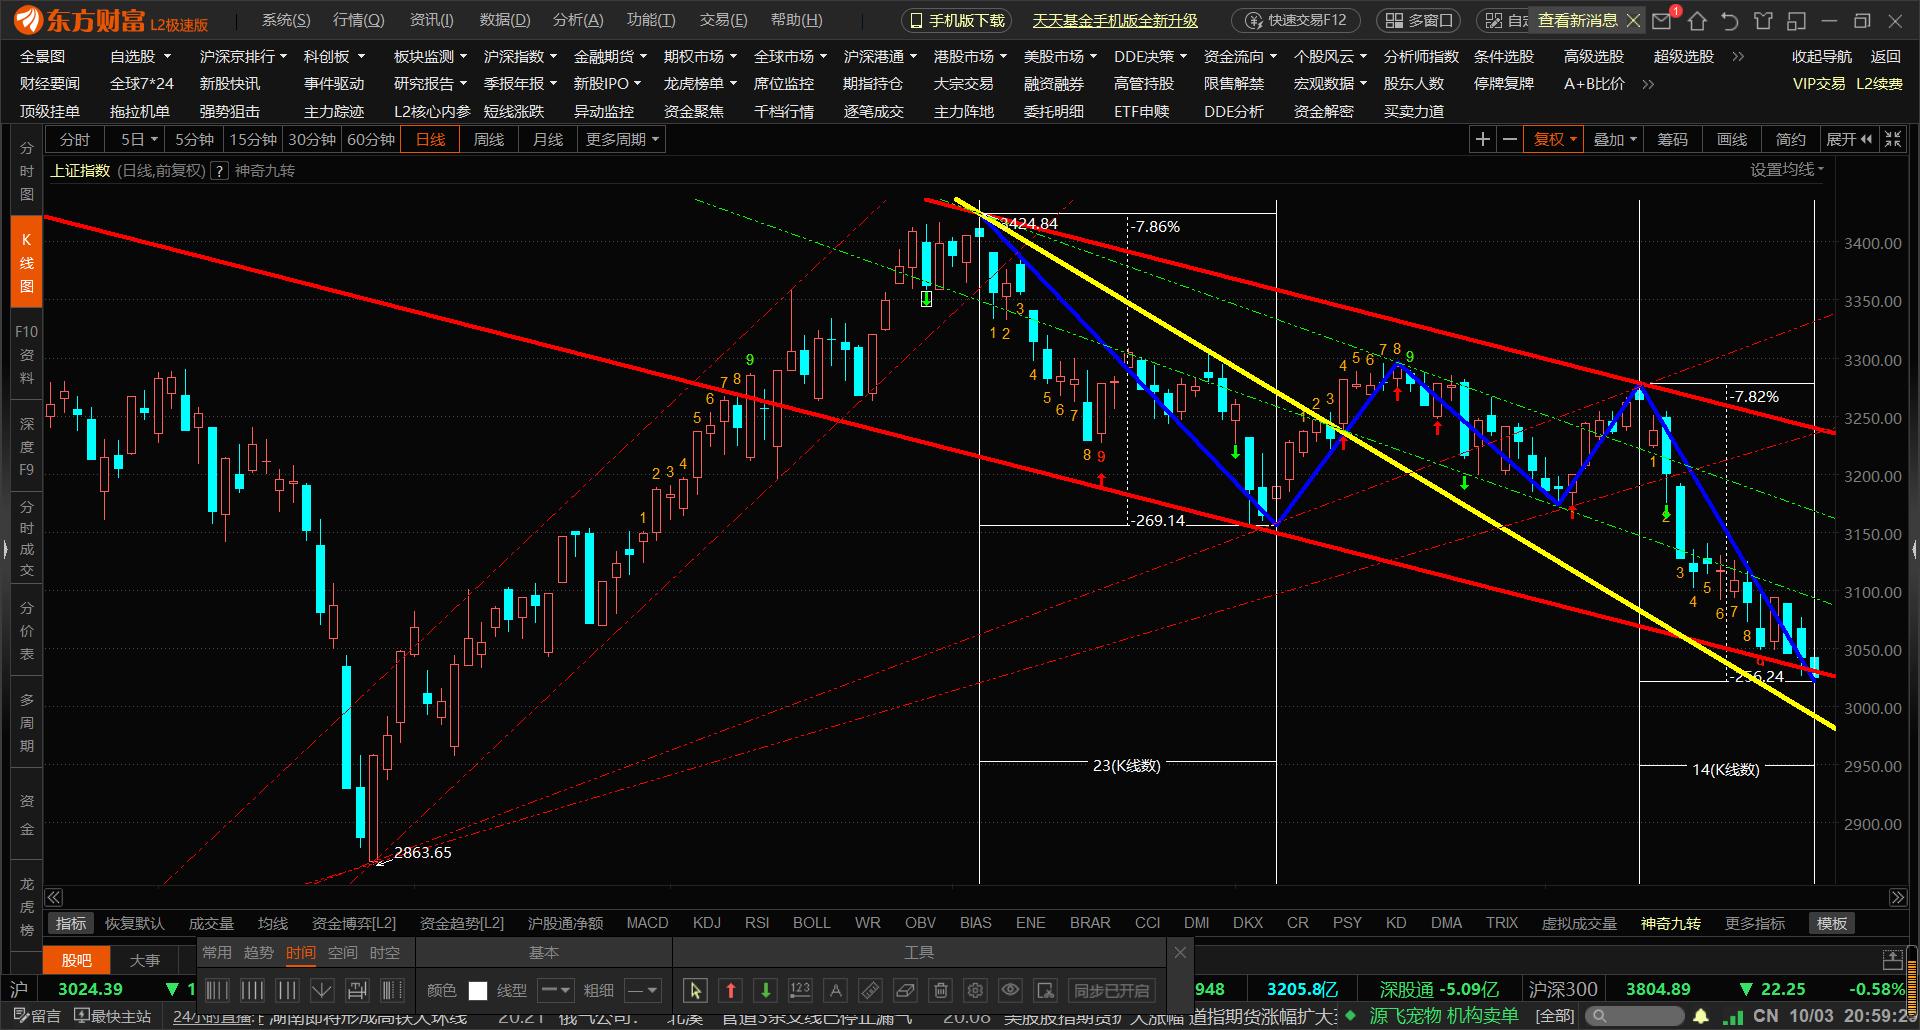Image resolution: width=1920 pixels, height=1030 pixels.
Task: Select the first time-period vertical lines tool
Action: tap(217, 990)
